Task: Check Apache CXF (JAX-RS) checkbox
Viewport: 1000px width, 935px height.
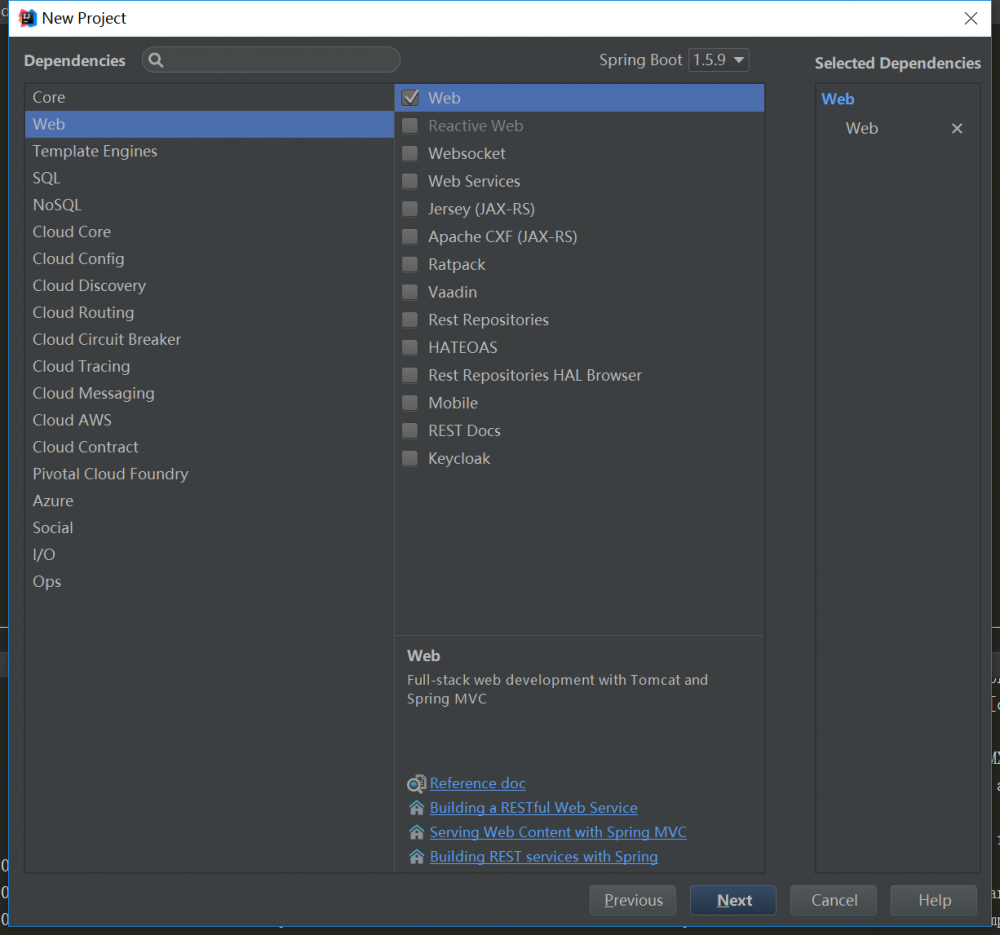Action: click(x=410, y=237)
